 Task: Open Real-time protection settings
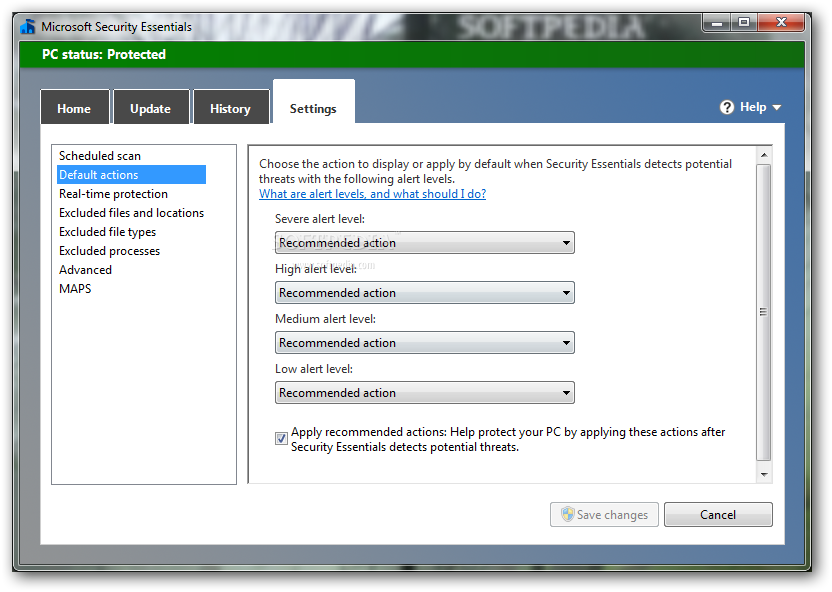coord(114,194)
